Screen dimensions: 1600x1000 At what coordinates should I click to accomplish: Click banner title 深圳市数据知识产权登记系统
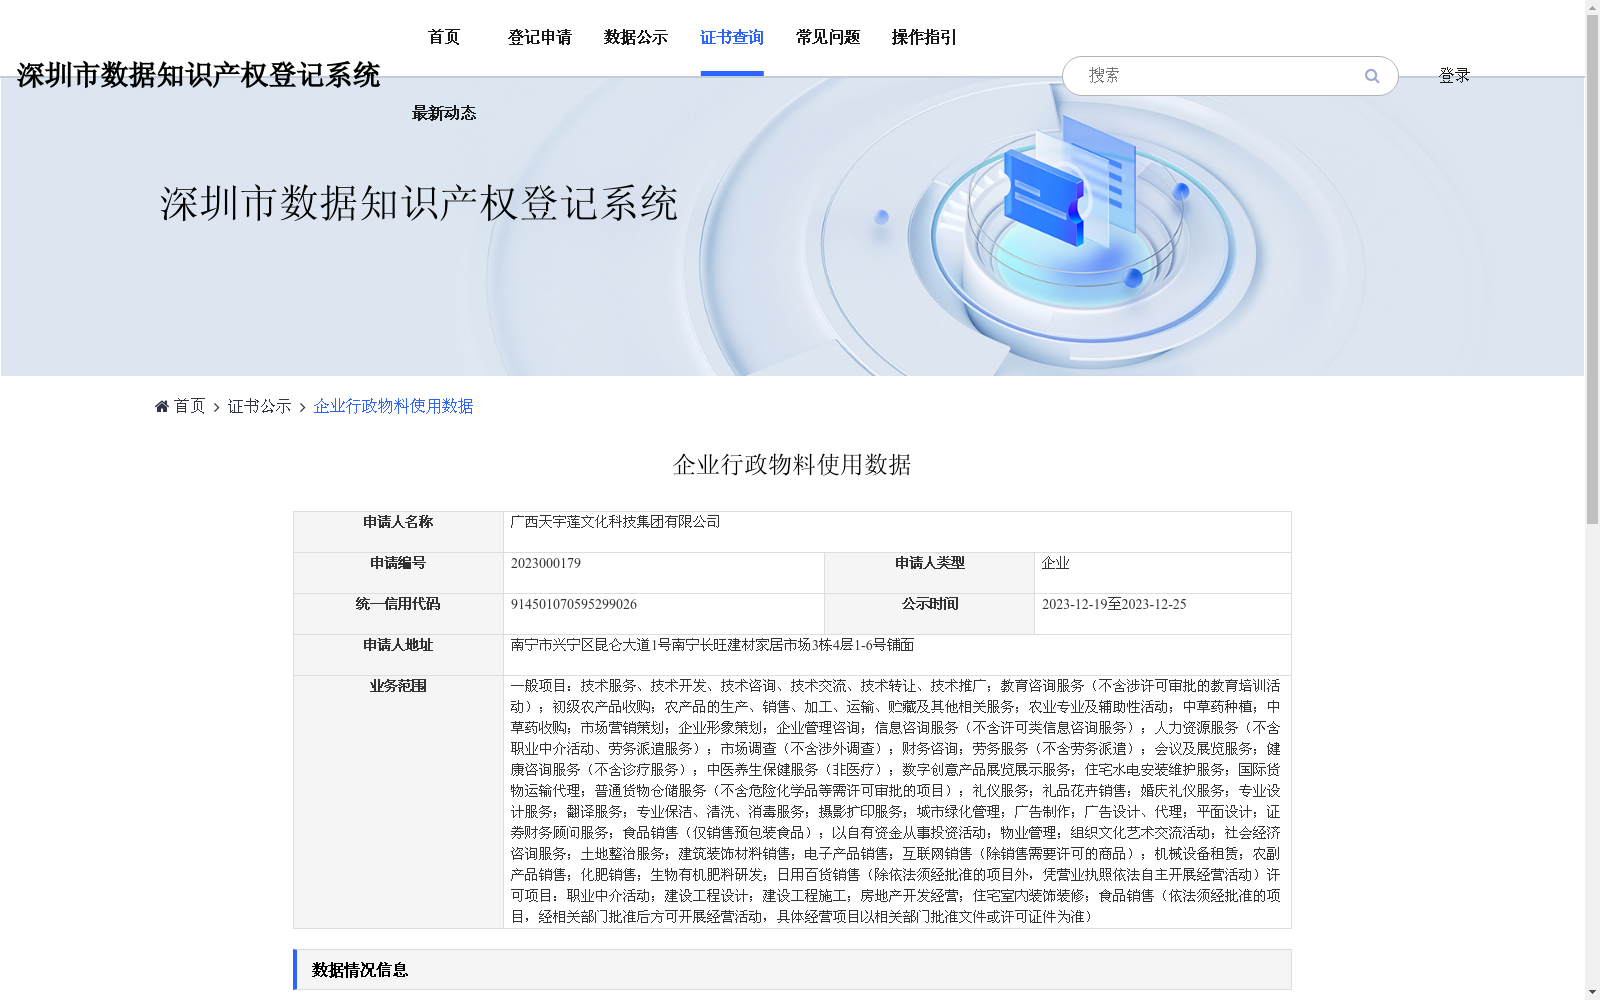pyautogui.click(x=419, y=203)
